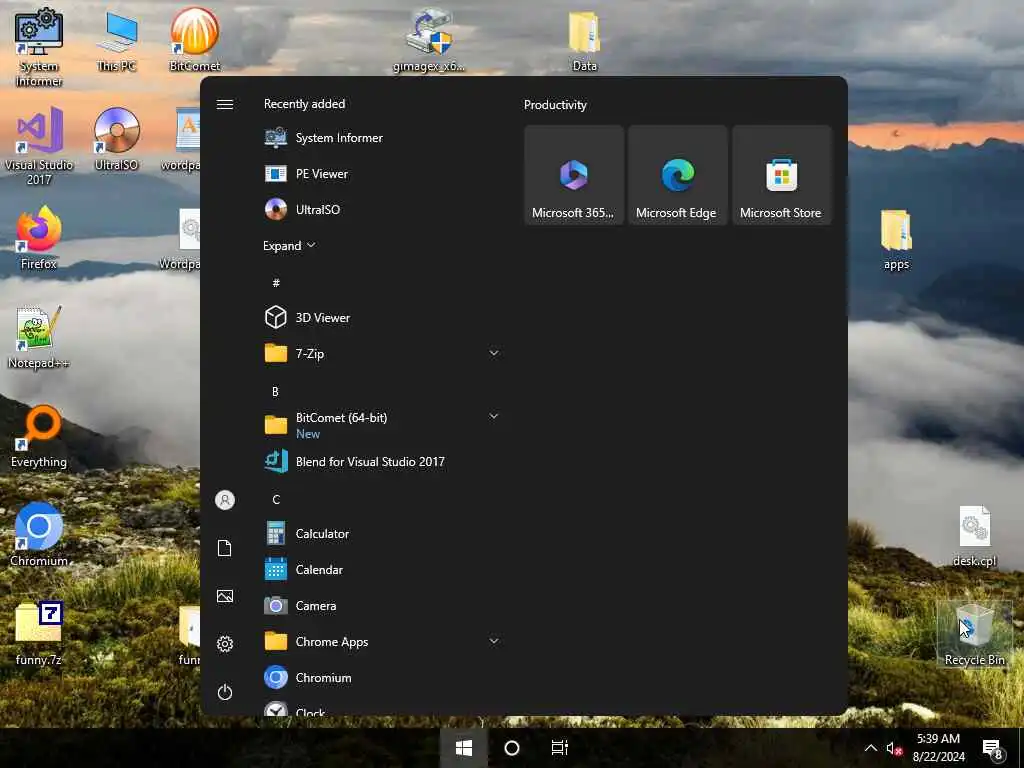The height and width of the screenshot is (768, 1024).
Task: Click the muted volume tray icon
Action: point(893,748)
